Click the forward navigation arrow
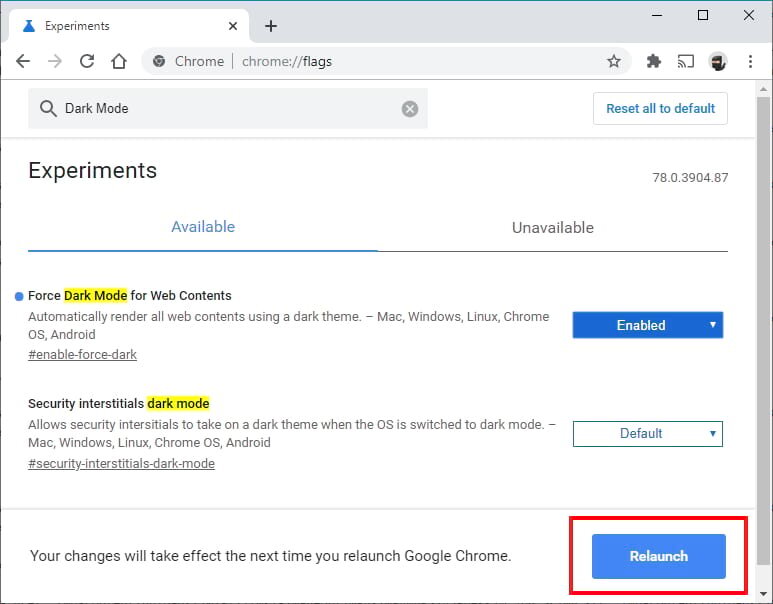This screenshot has width=773, height=604. click(x=55, y=61)
